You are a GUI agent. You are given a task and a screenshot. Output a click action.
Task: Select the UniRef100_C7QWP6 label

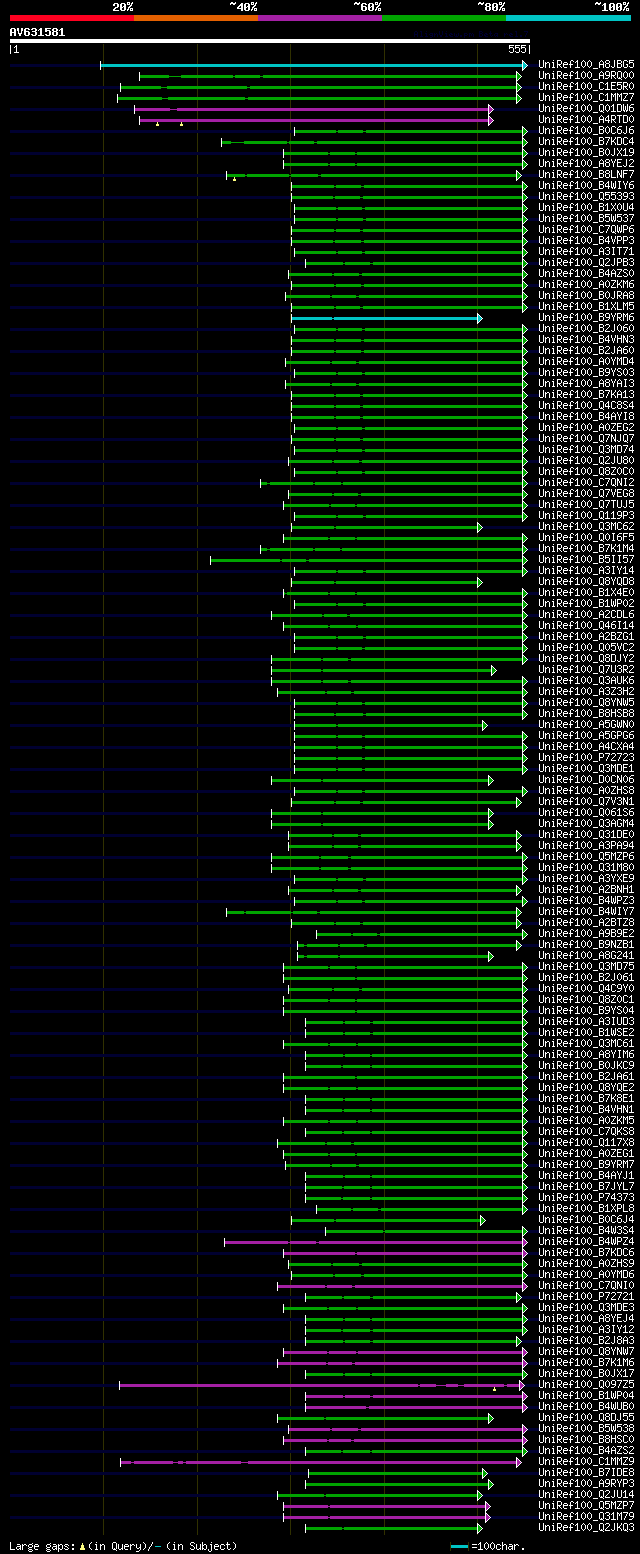[x=586, y=230]
